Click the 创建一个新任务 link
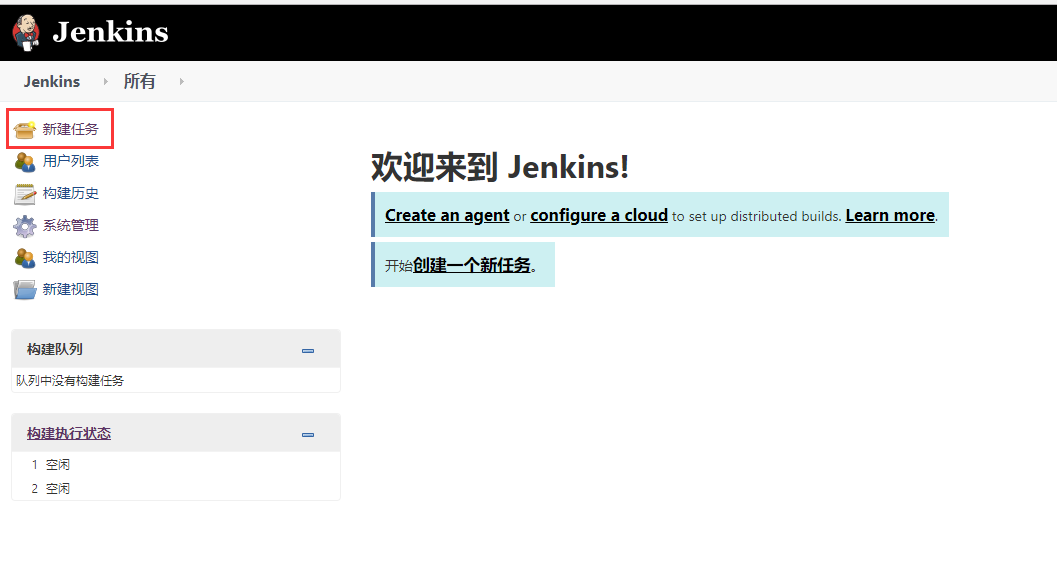Screen dimensions: 1057x571 click(472, 265)
